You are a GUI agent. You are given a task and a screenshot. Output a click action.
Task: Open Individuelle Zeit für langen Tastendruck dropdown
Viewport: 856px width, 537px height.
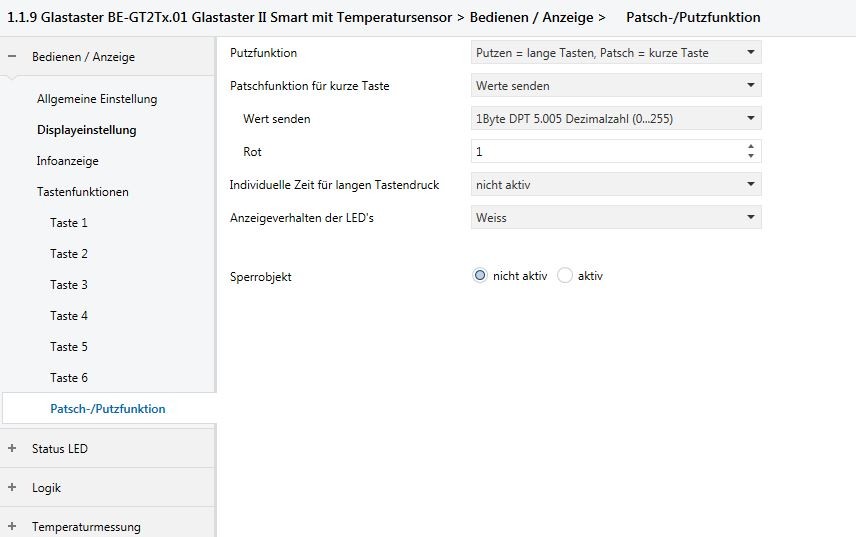click(616, 185)
